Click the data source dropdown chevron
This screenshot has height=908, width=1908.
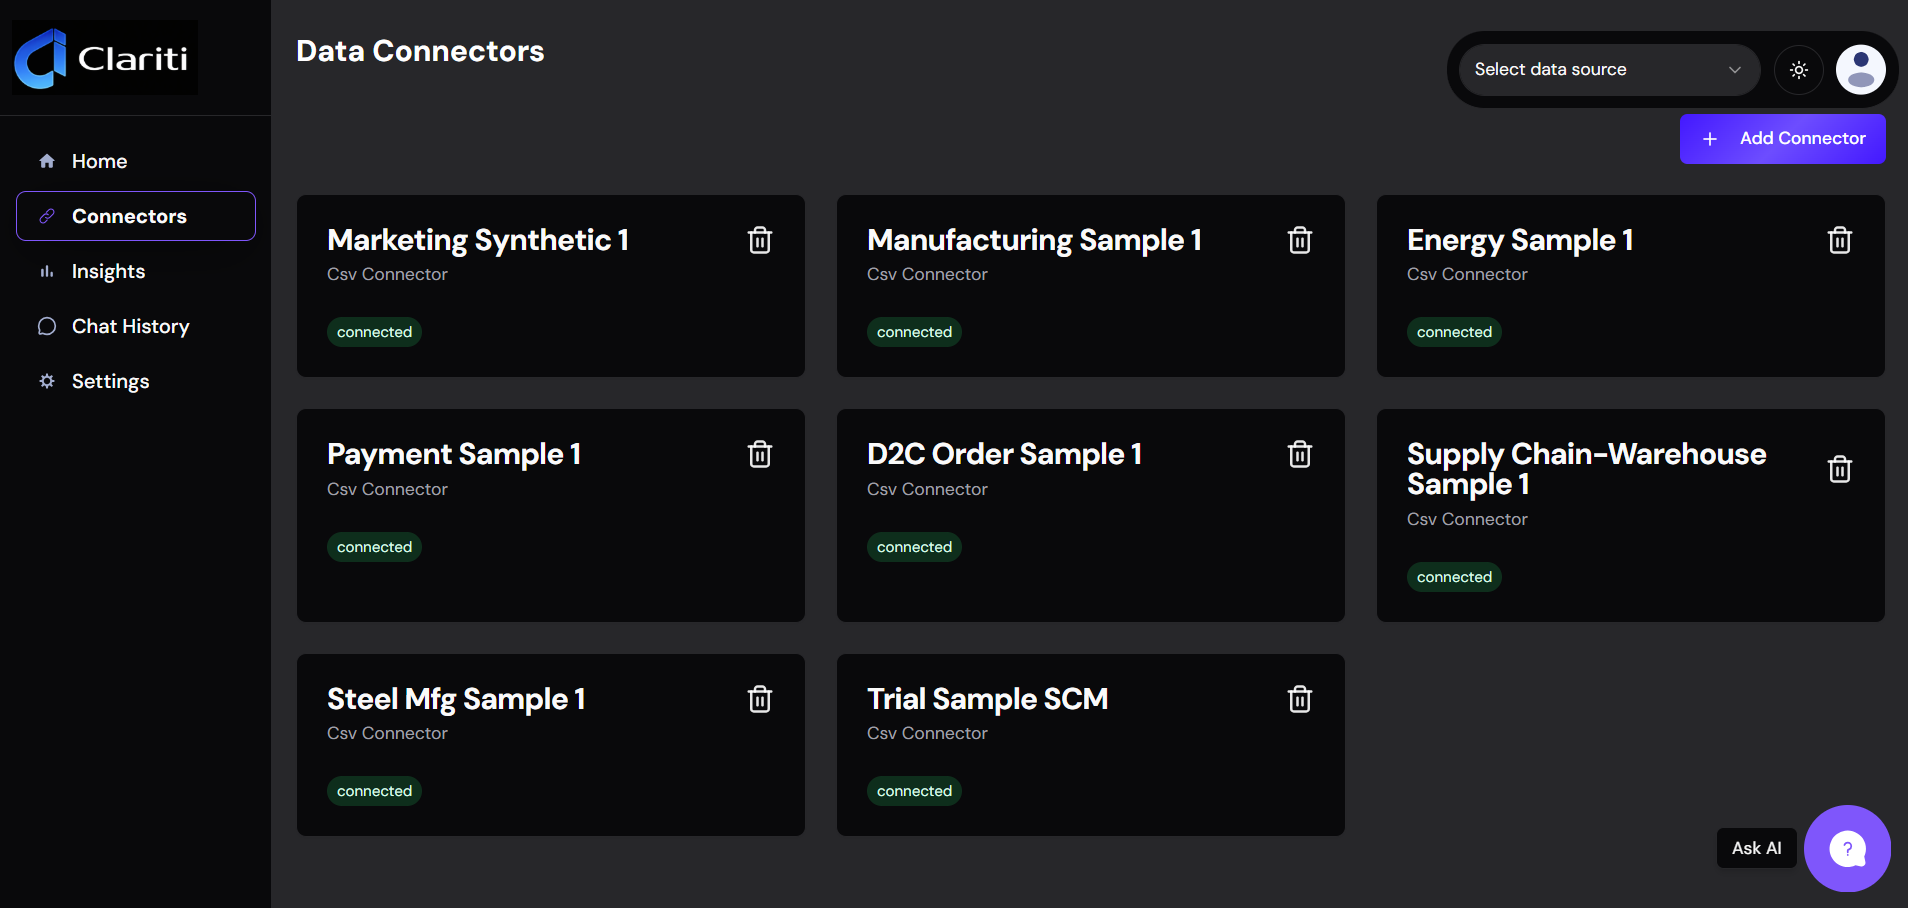[1735, 70]
